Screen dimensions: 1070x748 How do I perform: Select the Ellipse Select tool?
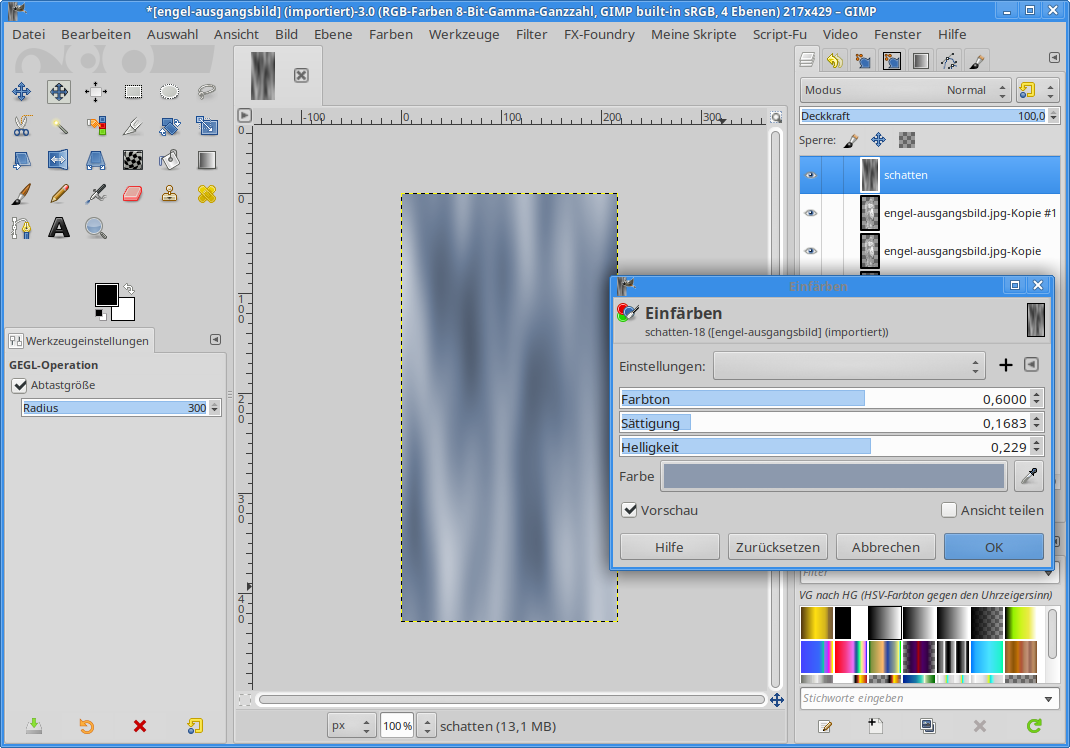point(170,92)
